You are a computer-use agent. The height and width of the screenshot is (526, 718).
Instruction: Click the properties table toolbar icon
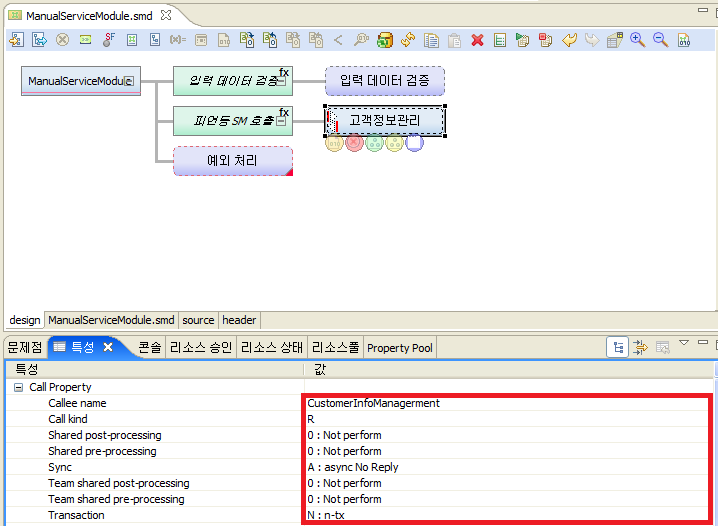(x=615, y=40)
